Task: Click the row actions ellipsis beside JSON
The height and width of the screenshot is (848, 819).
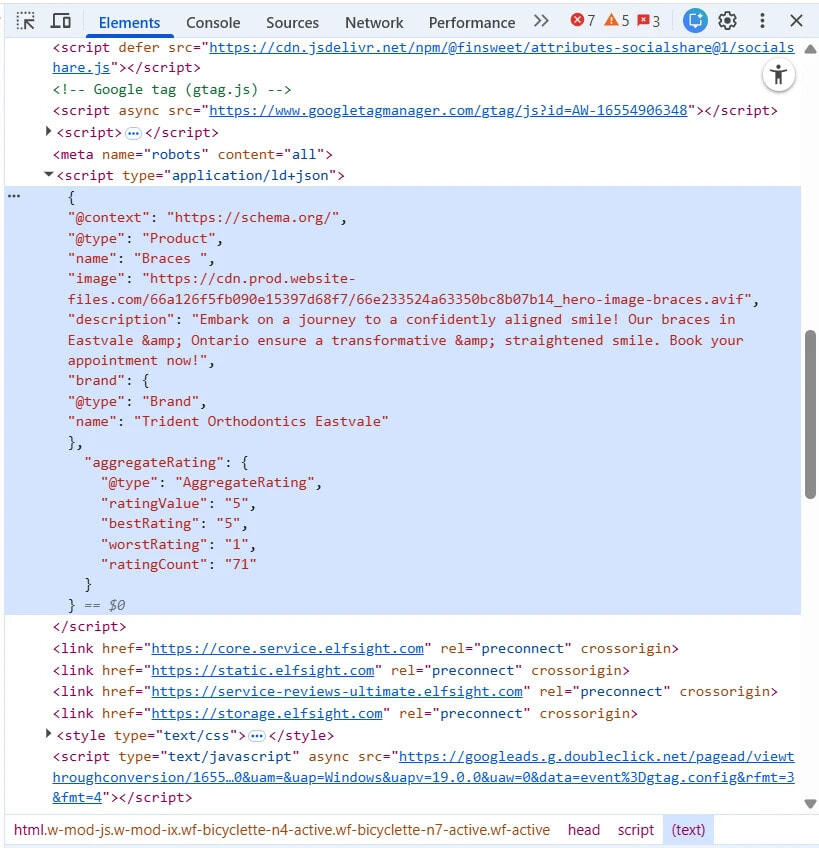Action: pyautogui.click(x=15, y=196)
